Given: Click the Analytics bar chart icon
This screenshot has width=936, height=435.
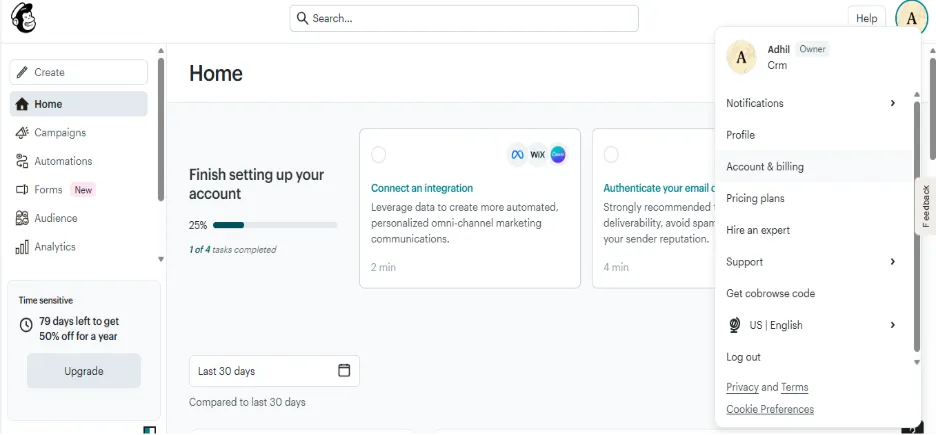Looking at the screenshot, I should (22, 247).
